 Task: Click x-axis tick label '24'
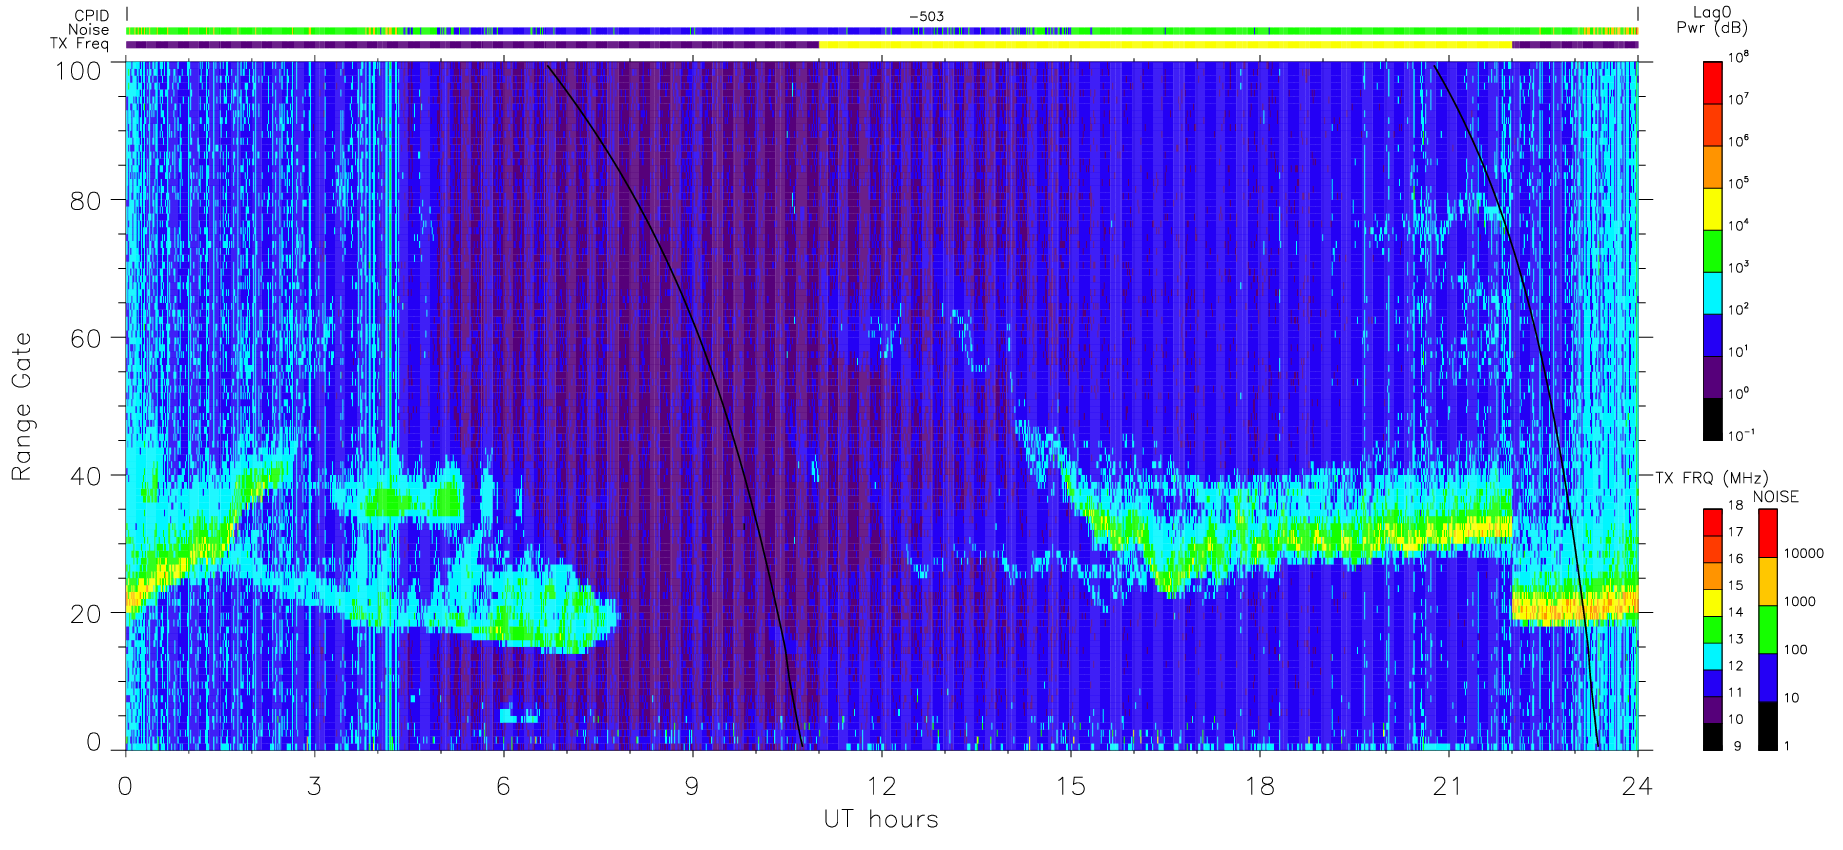[x=1637, y=786]
